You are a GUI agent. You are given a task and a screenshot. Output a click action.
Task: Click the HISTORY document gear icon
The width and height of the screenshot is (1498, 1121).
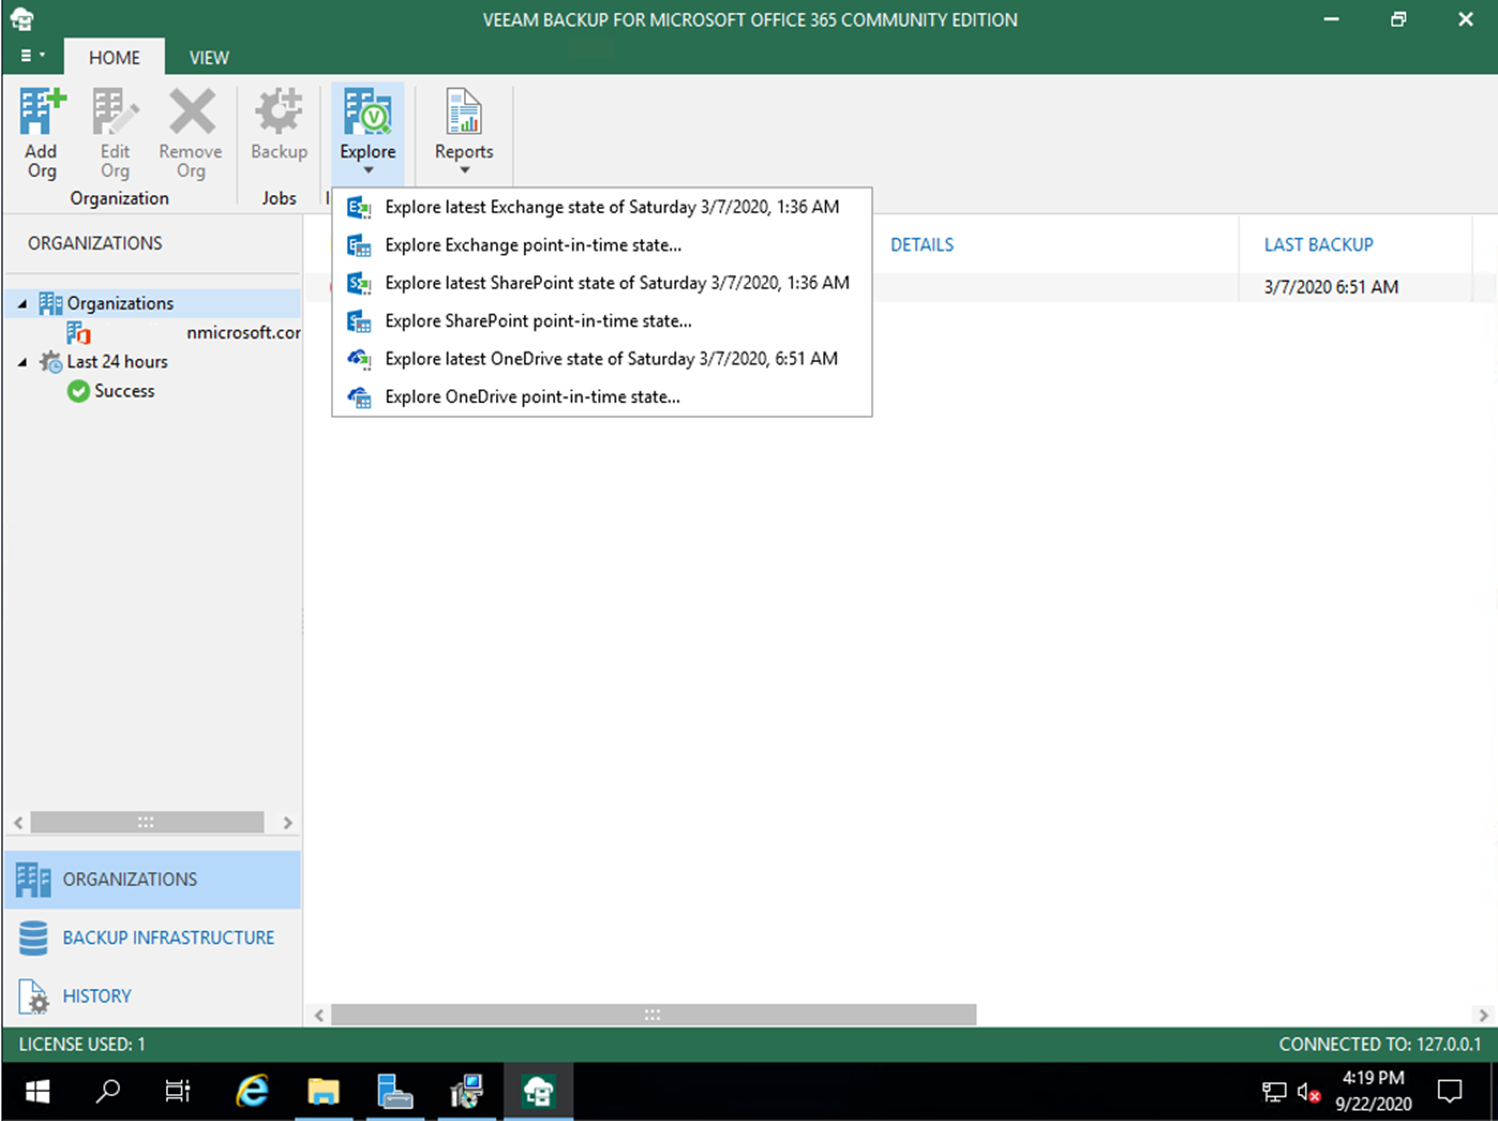pyautogui.click(x=33, y=997)
